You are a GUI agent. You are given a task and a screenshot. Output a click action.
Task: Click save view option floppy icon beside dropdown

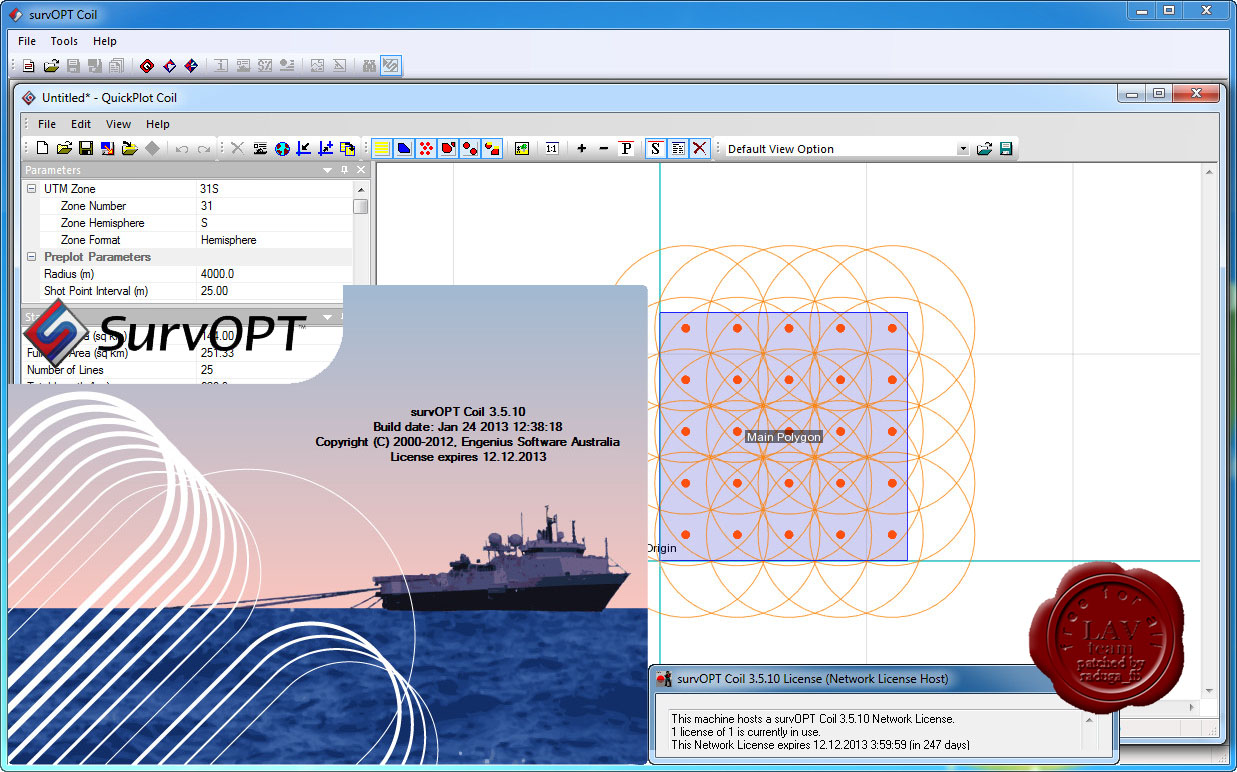click(x=1006, y=149)
